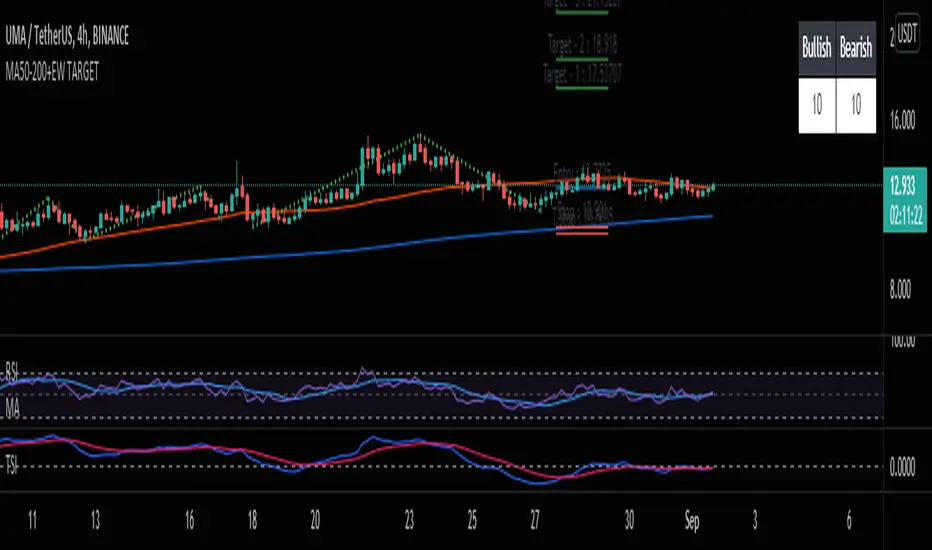
Task: Click the date label 20 on time axis
Action: (315, 521)
